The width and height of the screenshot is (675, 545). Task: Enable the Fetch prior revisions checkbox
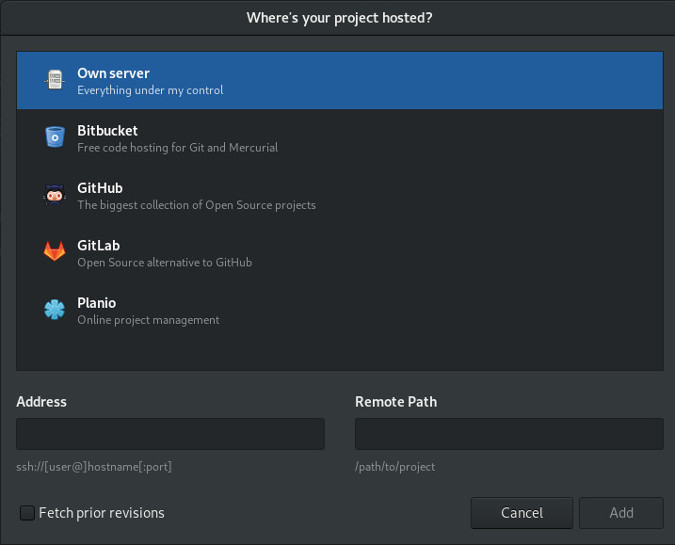[x=27, y=513]
